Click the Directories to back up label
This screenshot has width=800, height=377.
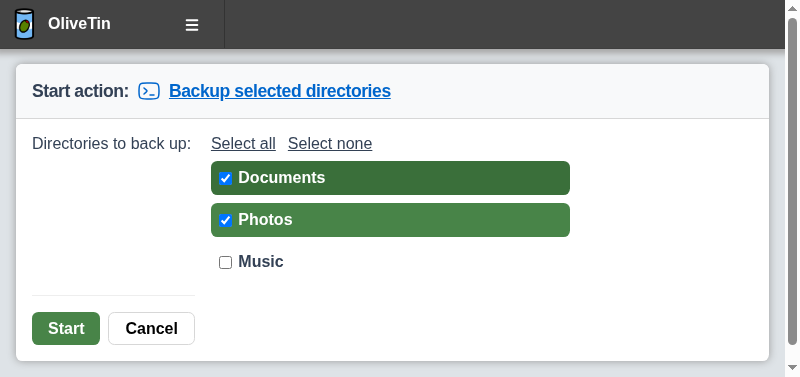click(112, 143)
